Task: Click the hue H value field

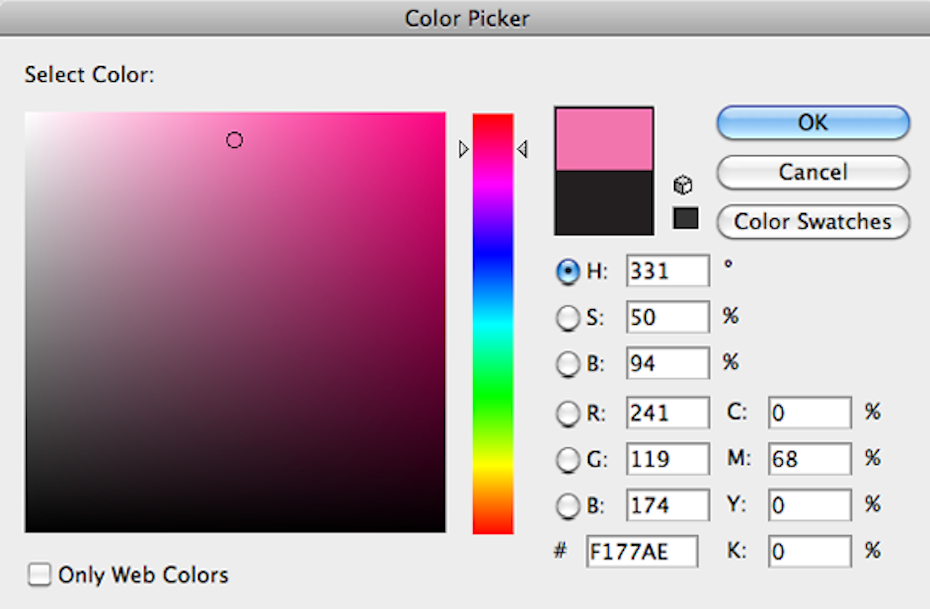Action: pos(667,271)
